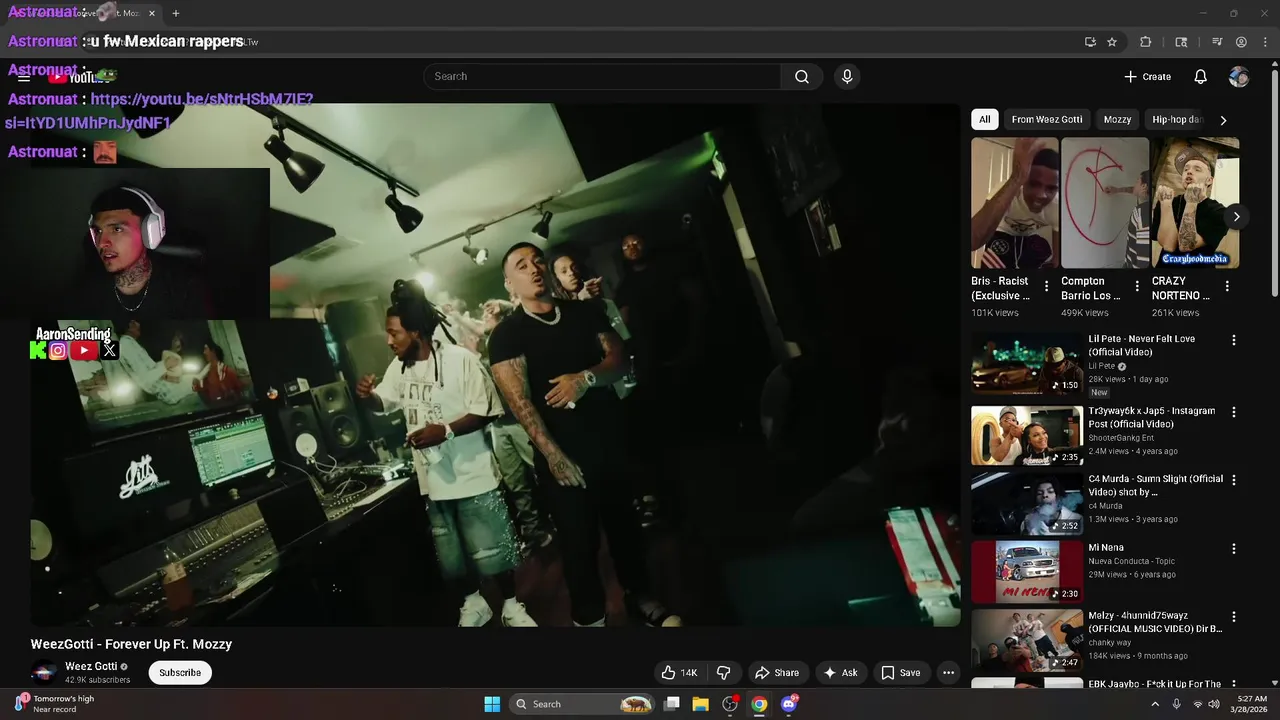
Task: Open Tr3yway6k x Jap5 Instagram Post title
Action: click(1152, 417)
